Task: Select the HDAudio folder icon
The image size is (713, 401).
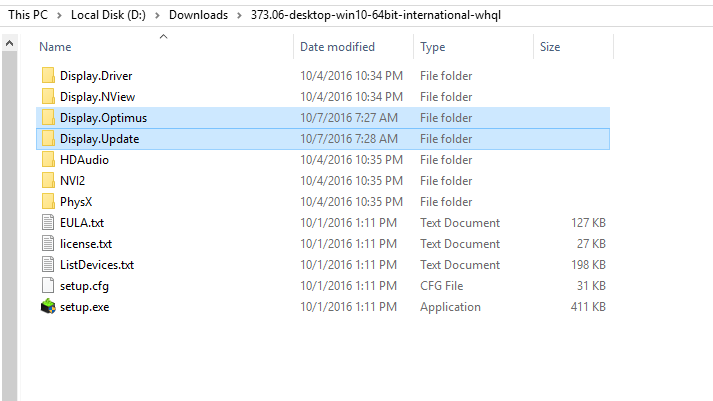Action: tap(48, 159)
